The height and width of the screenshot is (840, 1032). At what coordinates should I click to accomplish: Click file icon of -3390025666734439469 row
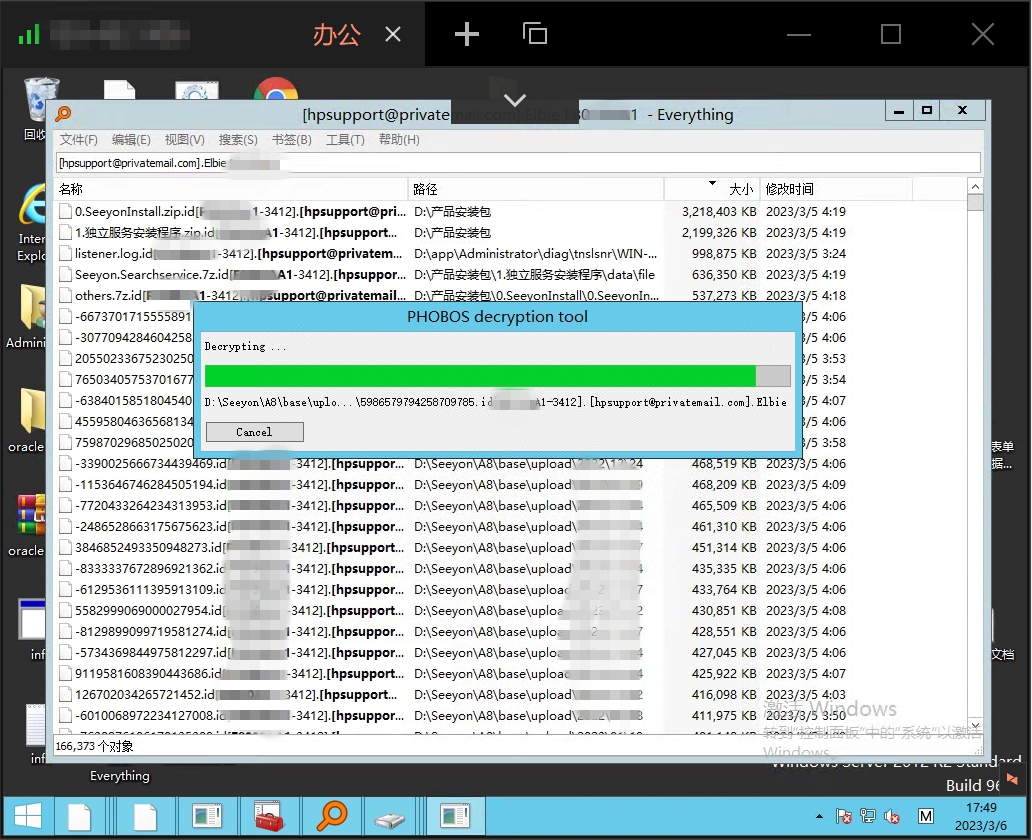(x=65, y=463)
